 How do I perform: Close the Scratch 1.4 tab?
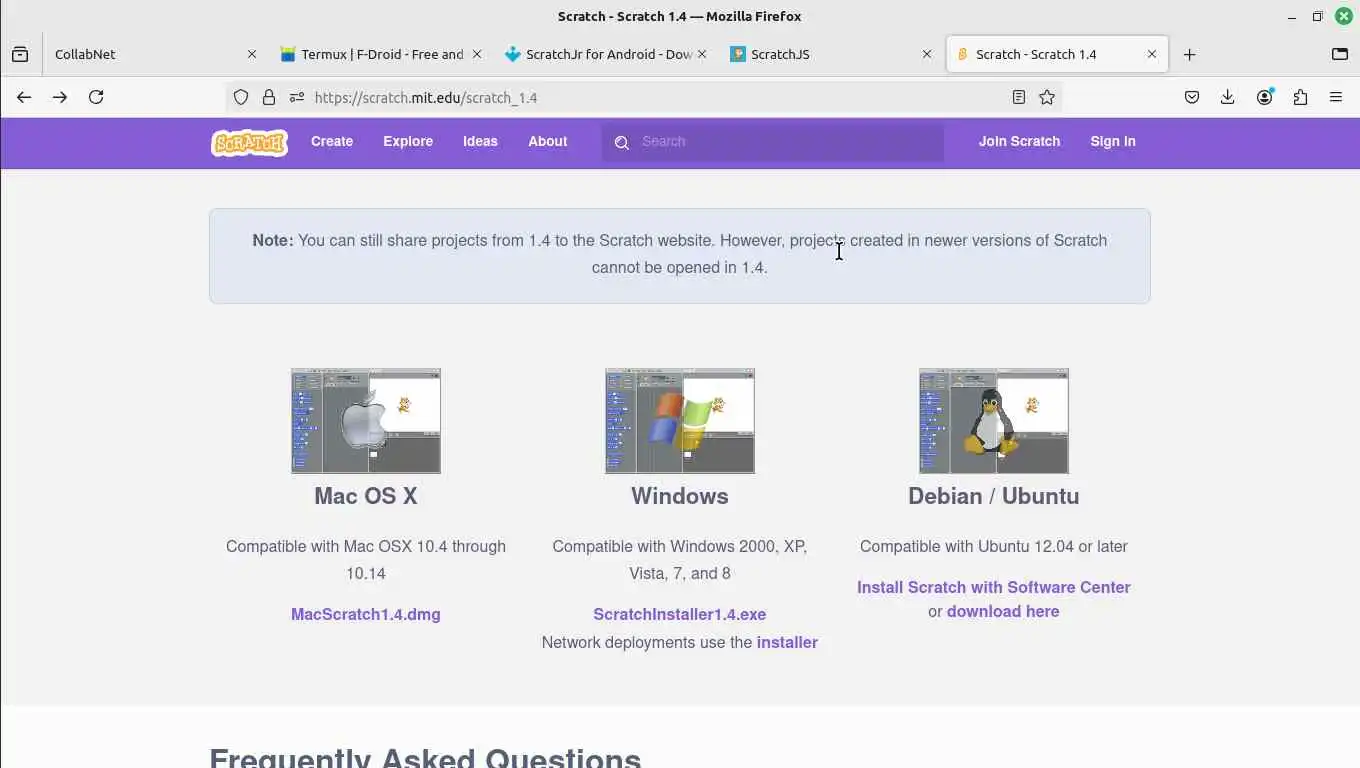coord(1152,54)
